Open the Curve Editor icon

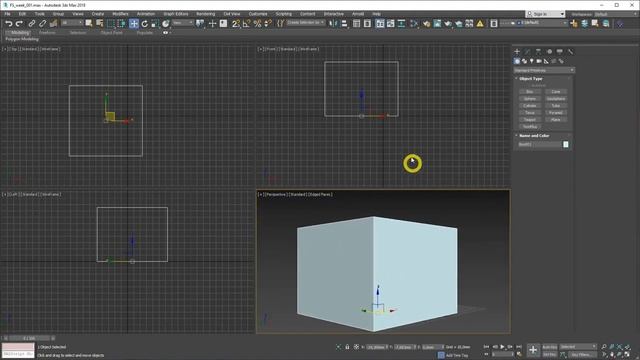391,24
